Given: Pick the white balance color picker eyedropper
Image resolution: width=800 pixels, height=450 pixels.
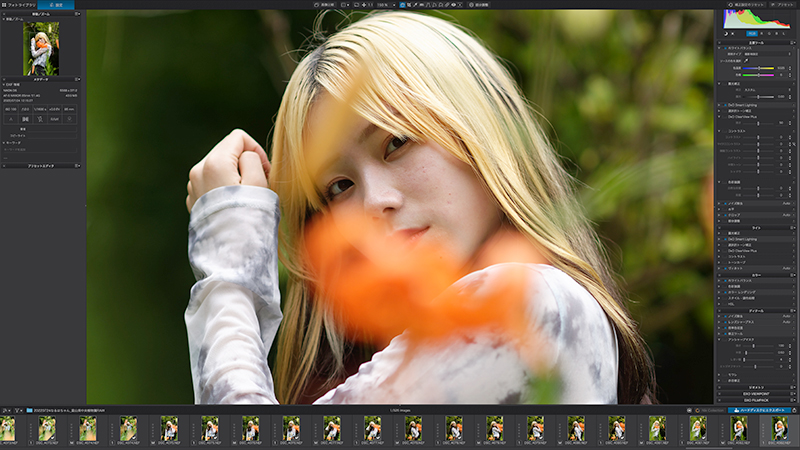Looking at the screenshot, I should click(746, 61).
